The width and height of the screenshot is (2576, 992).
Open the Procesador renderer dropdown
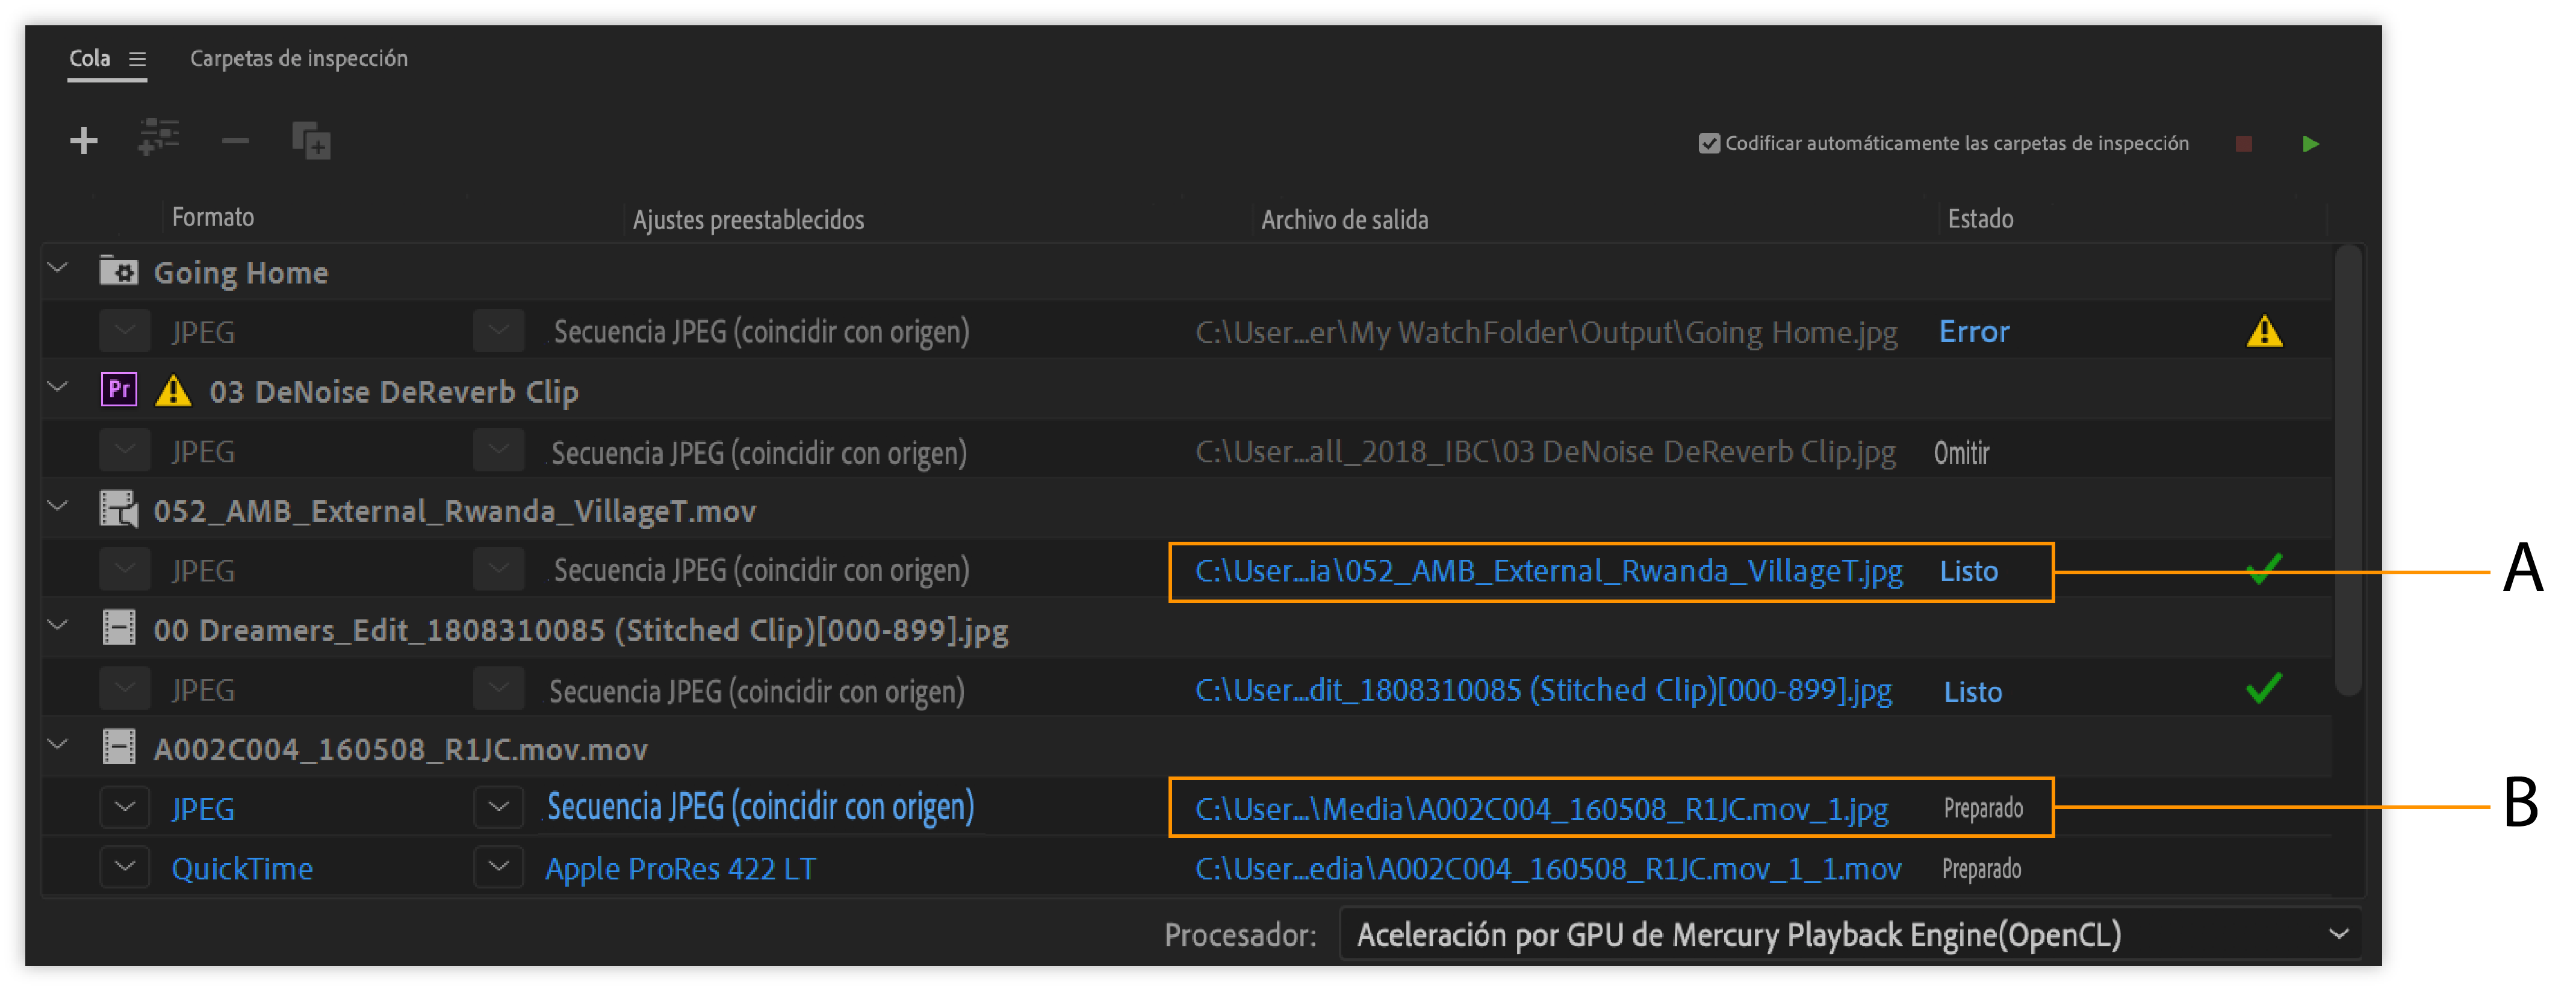pos(1849,934)
